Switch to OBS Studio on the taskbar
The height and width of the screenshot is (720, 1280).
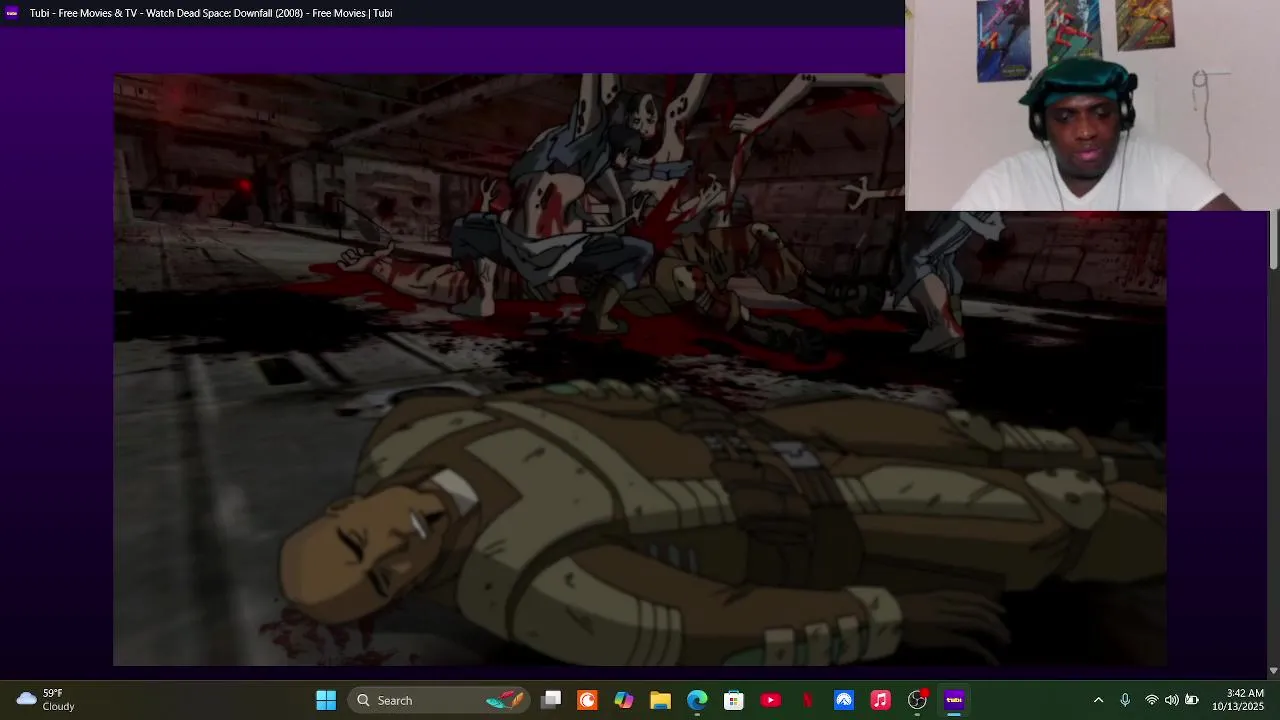click(x=917, y=700)
